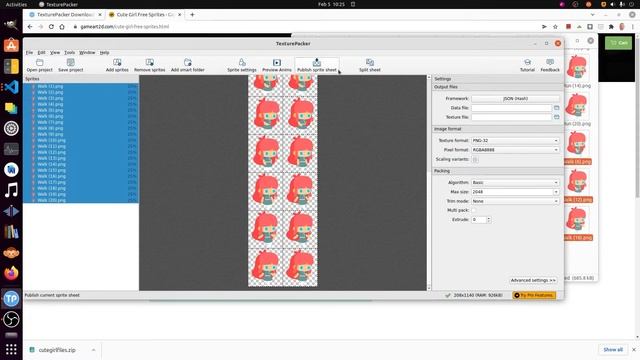Open the TexturePacker dock icon

tap(11, 299)
